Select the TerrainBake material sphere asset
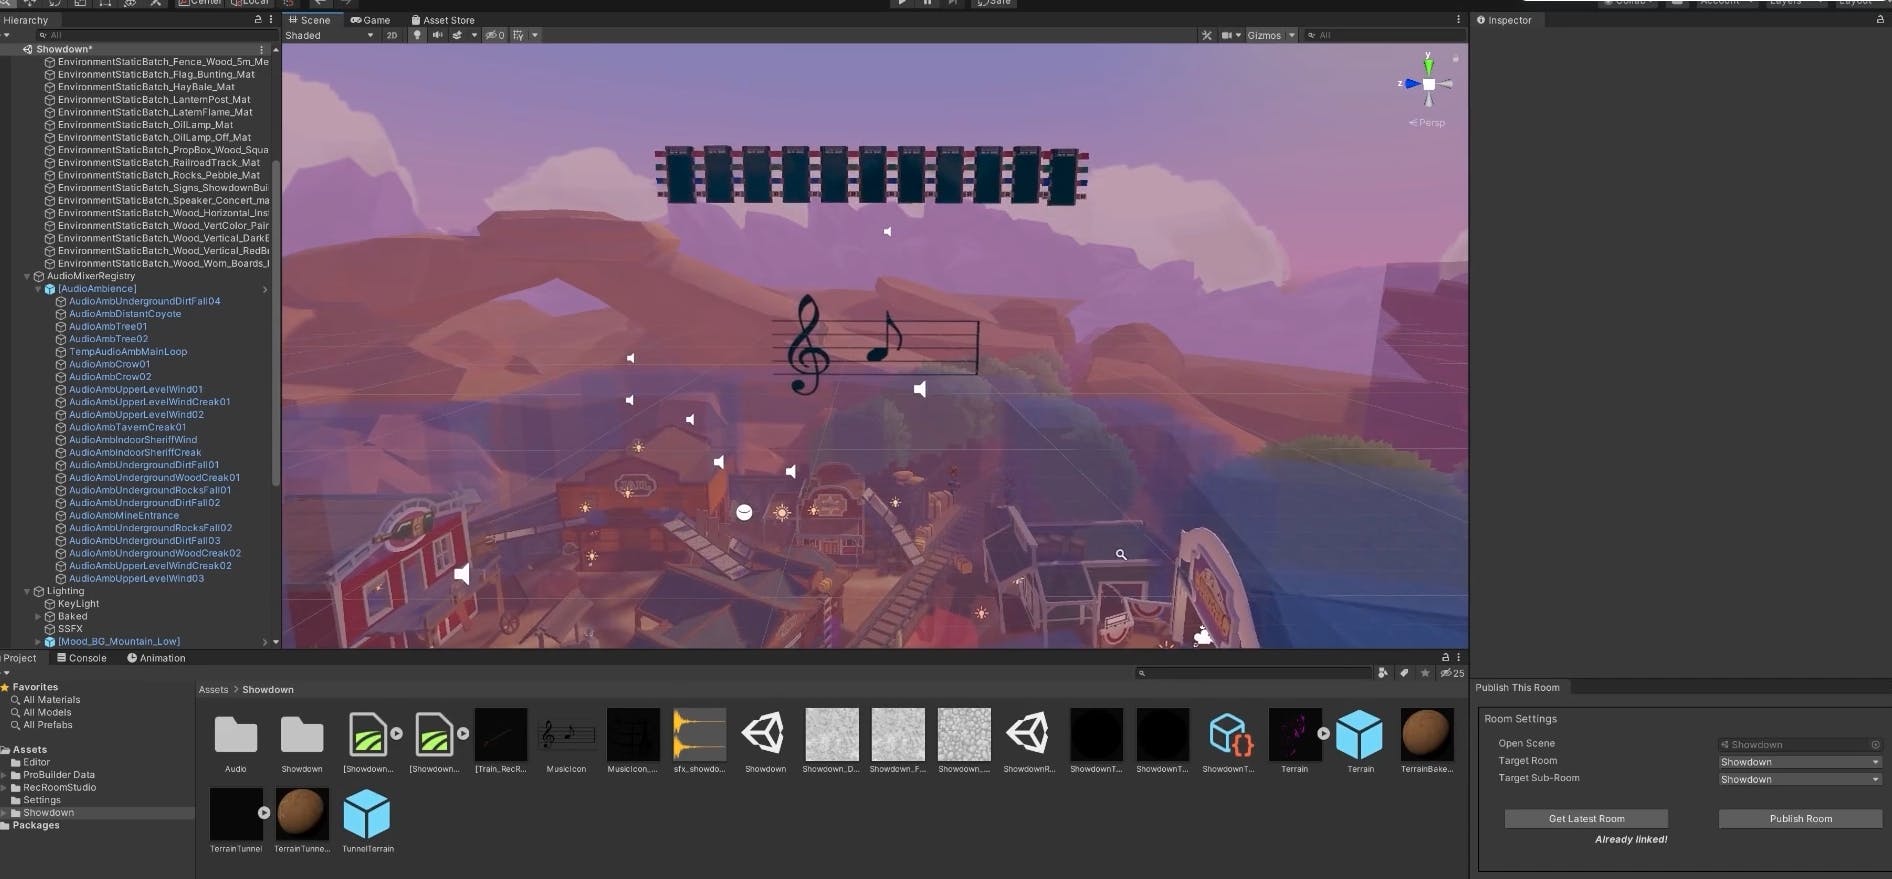1892x879 pixels. (x=1427, y=735)
